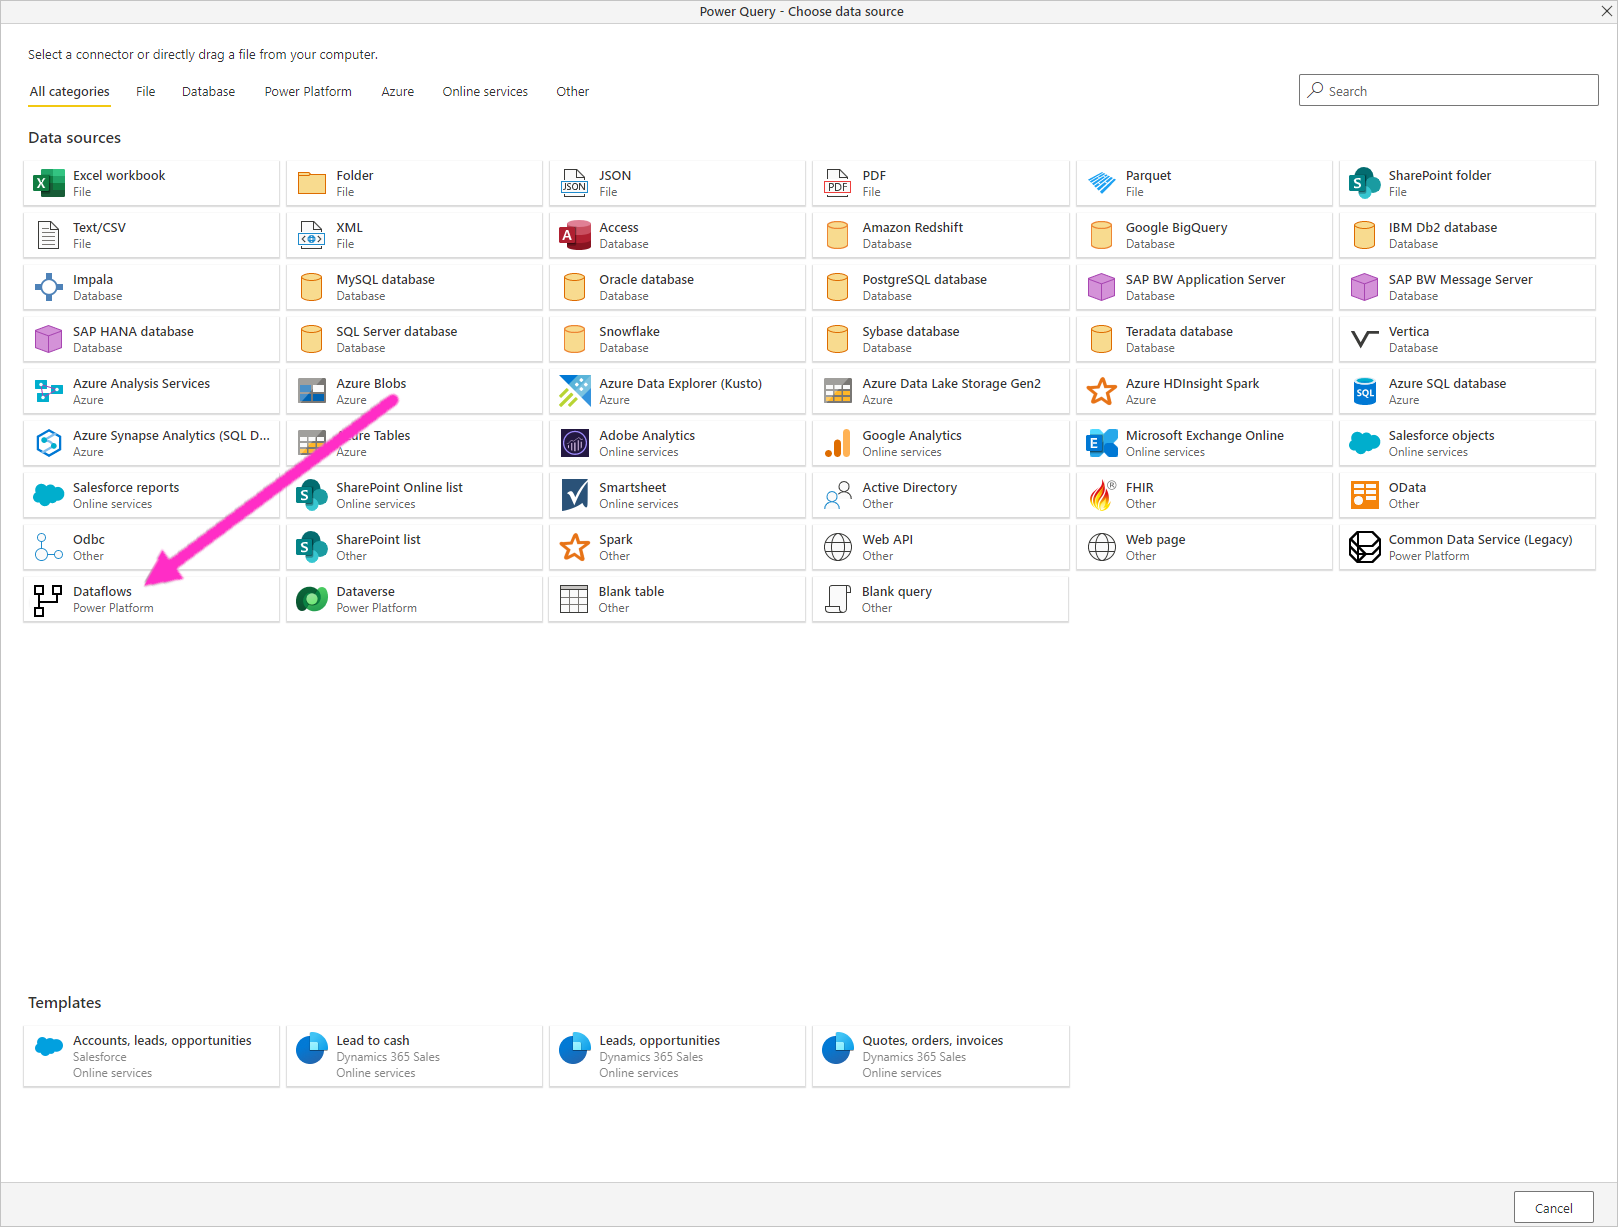Open the Quotes, orders, invoices template
The image size is (1618, 1227).
pos(940,1056)
